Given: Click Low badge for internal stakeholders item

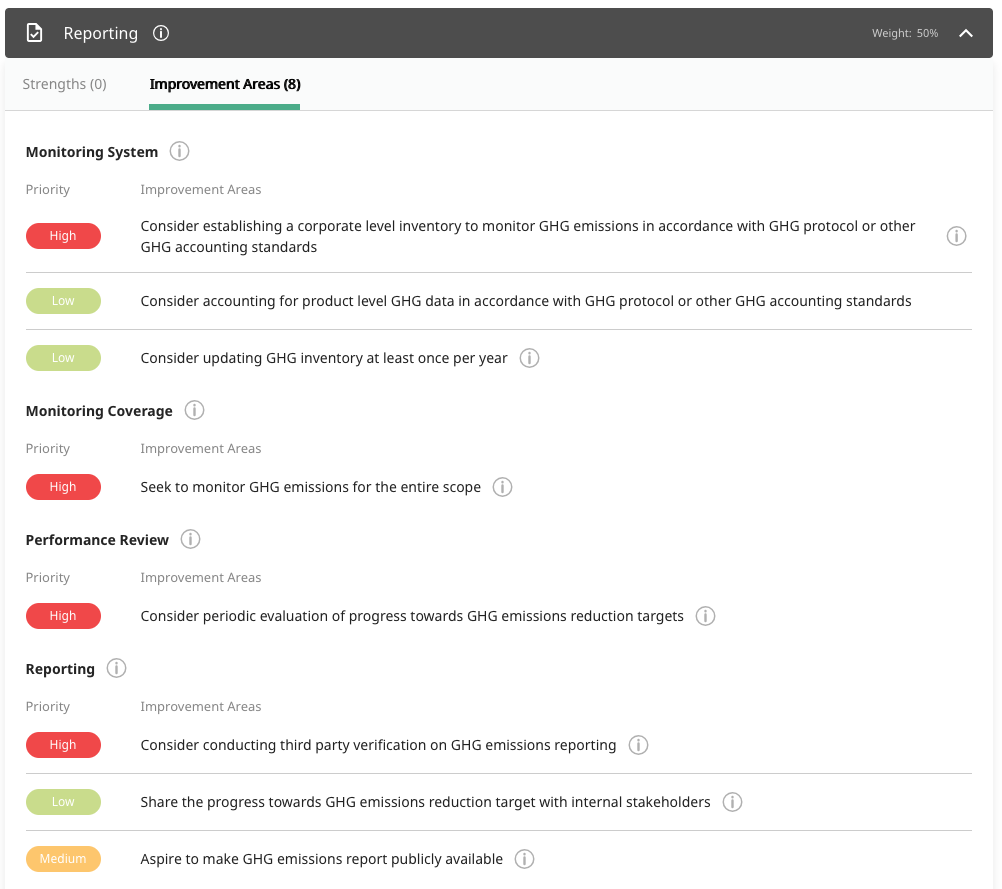Looking at the screenshot, I should 63,802.
